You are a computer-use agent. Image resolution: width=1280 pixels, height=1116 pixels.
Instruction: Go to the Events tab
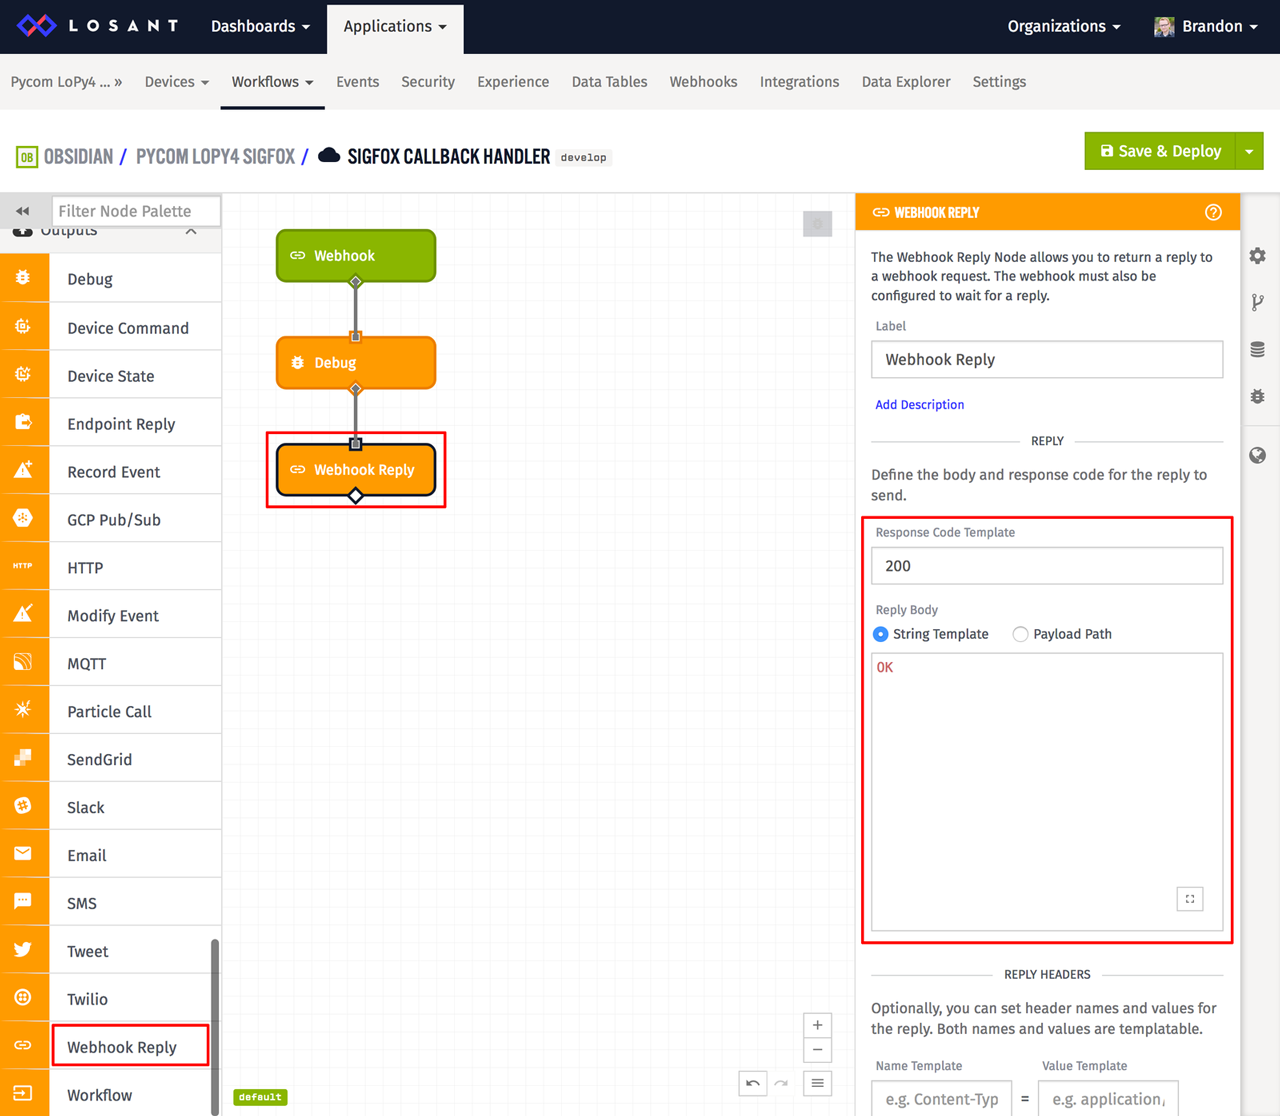click(357, 82)
